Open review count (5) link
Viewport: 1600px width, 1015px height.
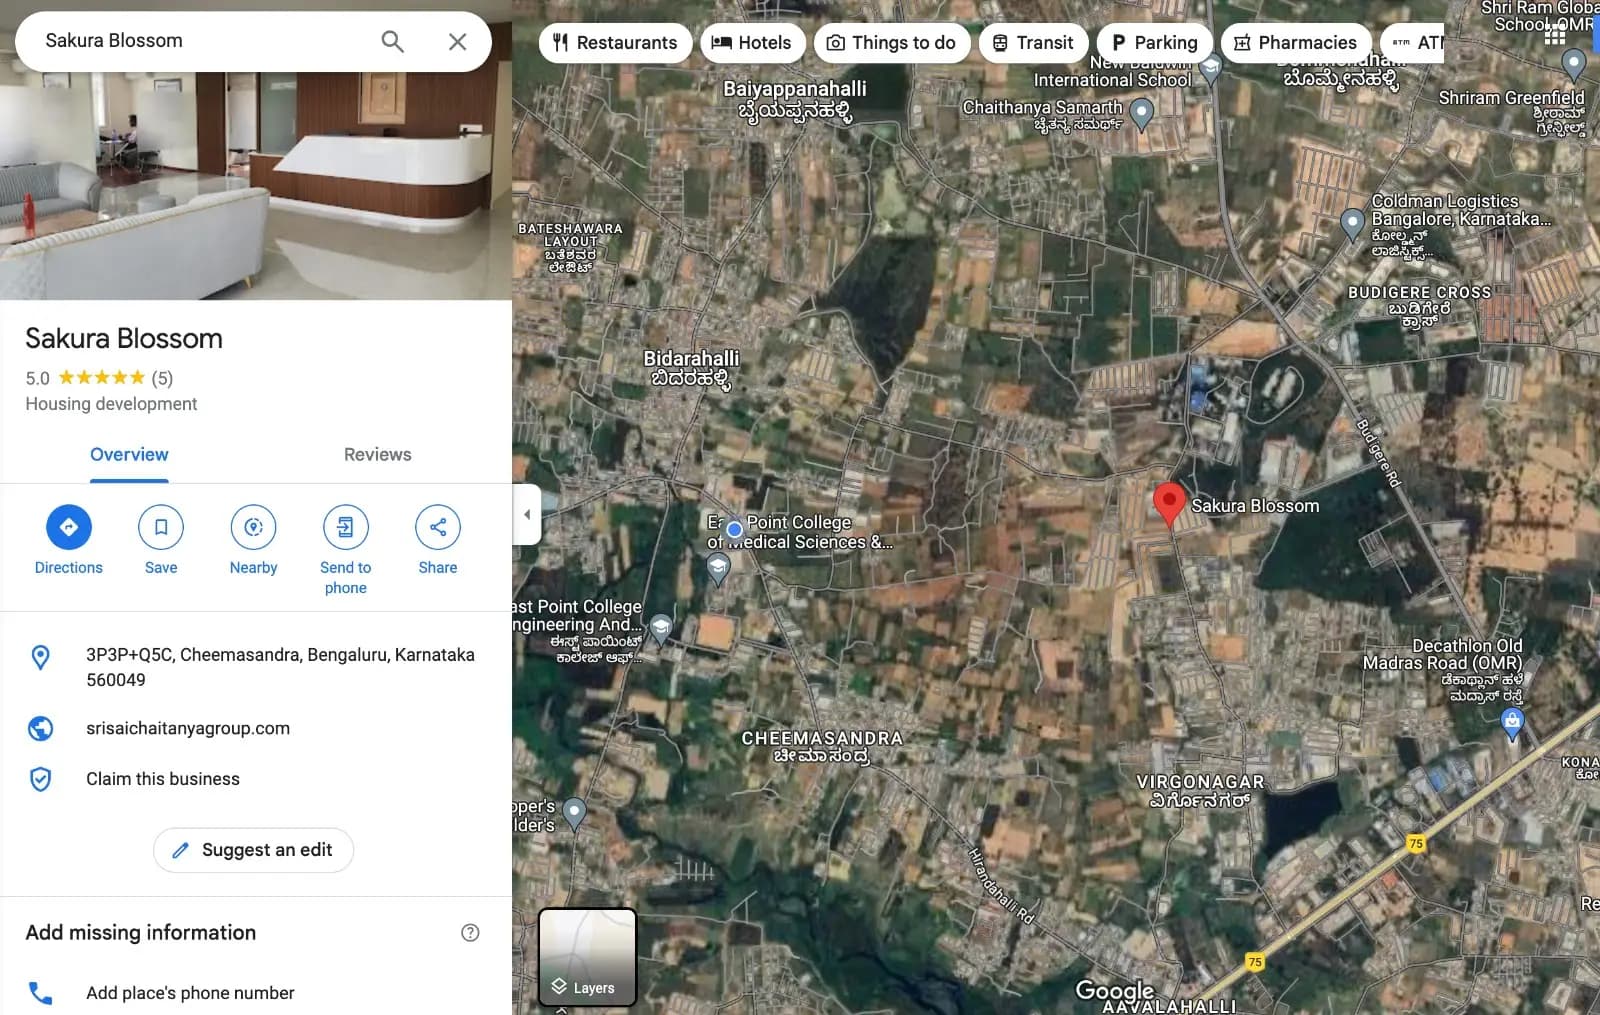coord(162,378)
